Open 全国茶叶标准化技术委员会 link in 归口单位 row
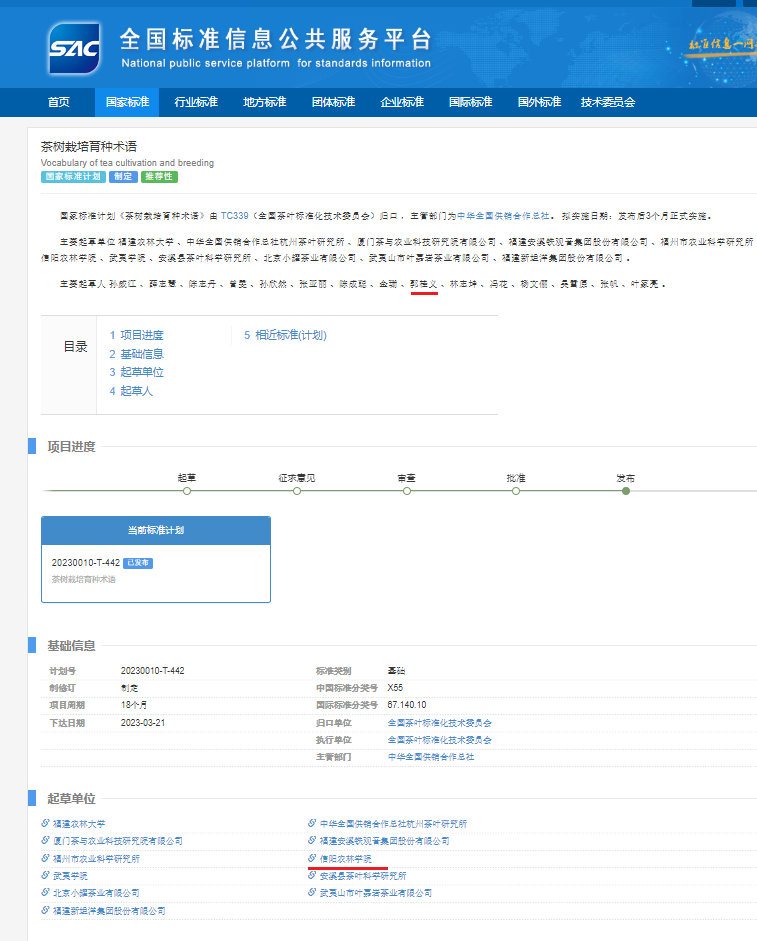This screenshot has height=941, width=757. pyautogui.click(x=439, y=722)
